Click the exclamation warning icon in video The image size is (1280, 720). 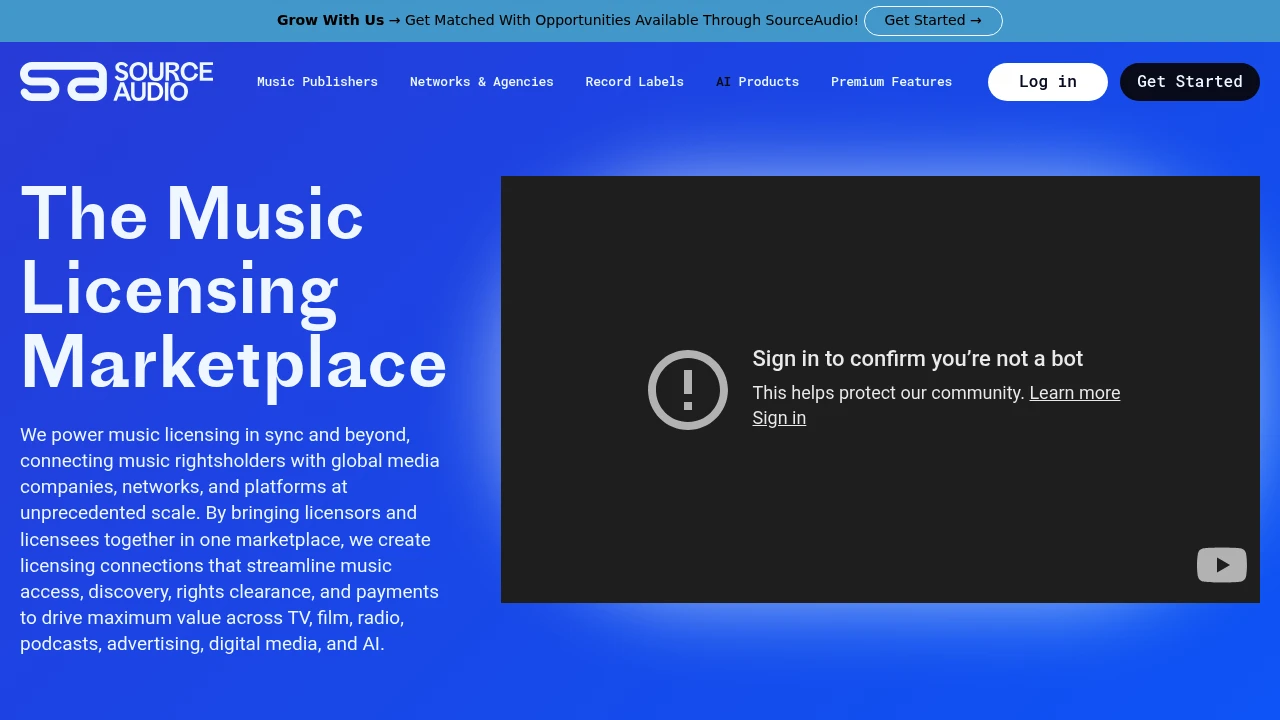point(688,390)
